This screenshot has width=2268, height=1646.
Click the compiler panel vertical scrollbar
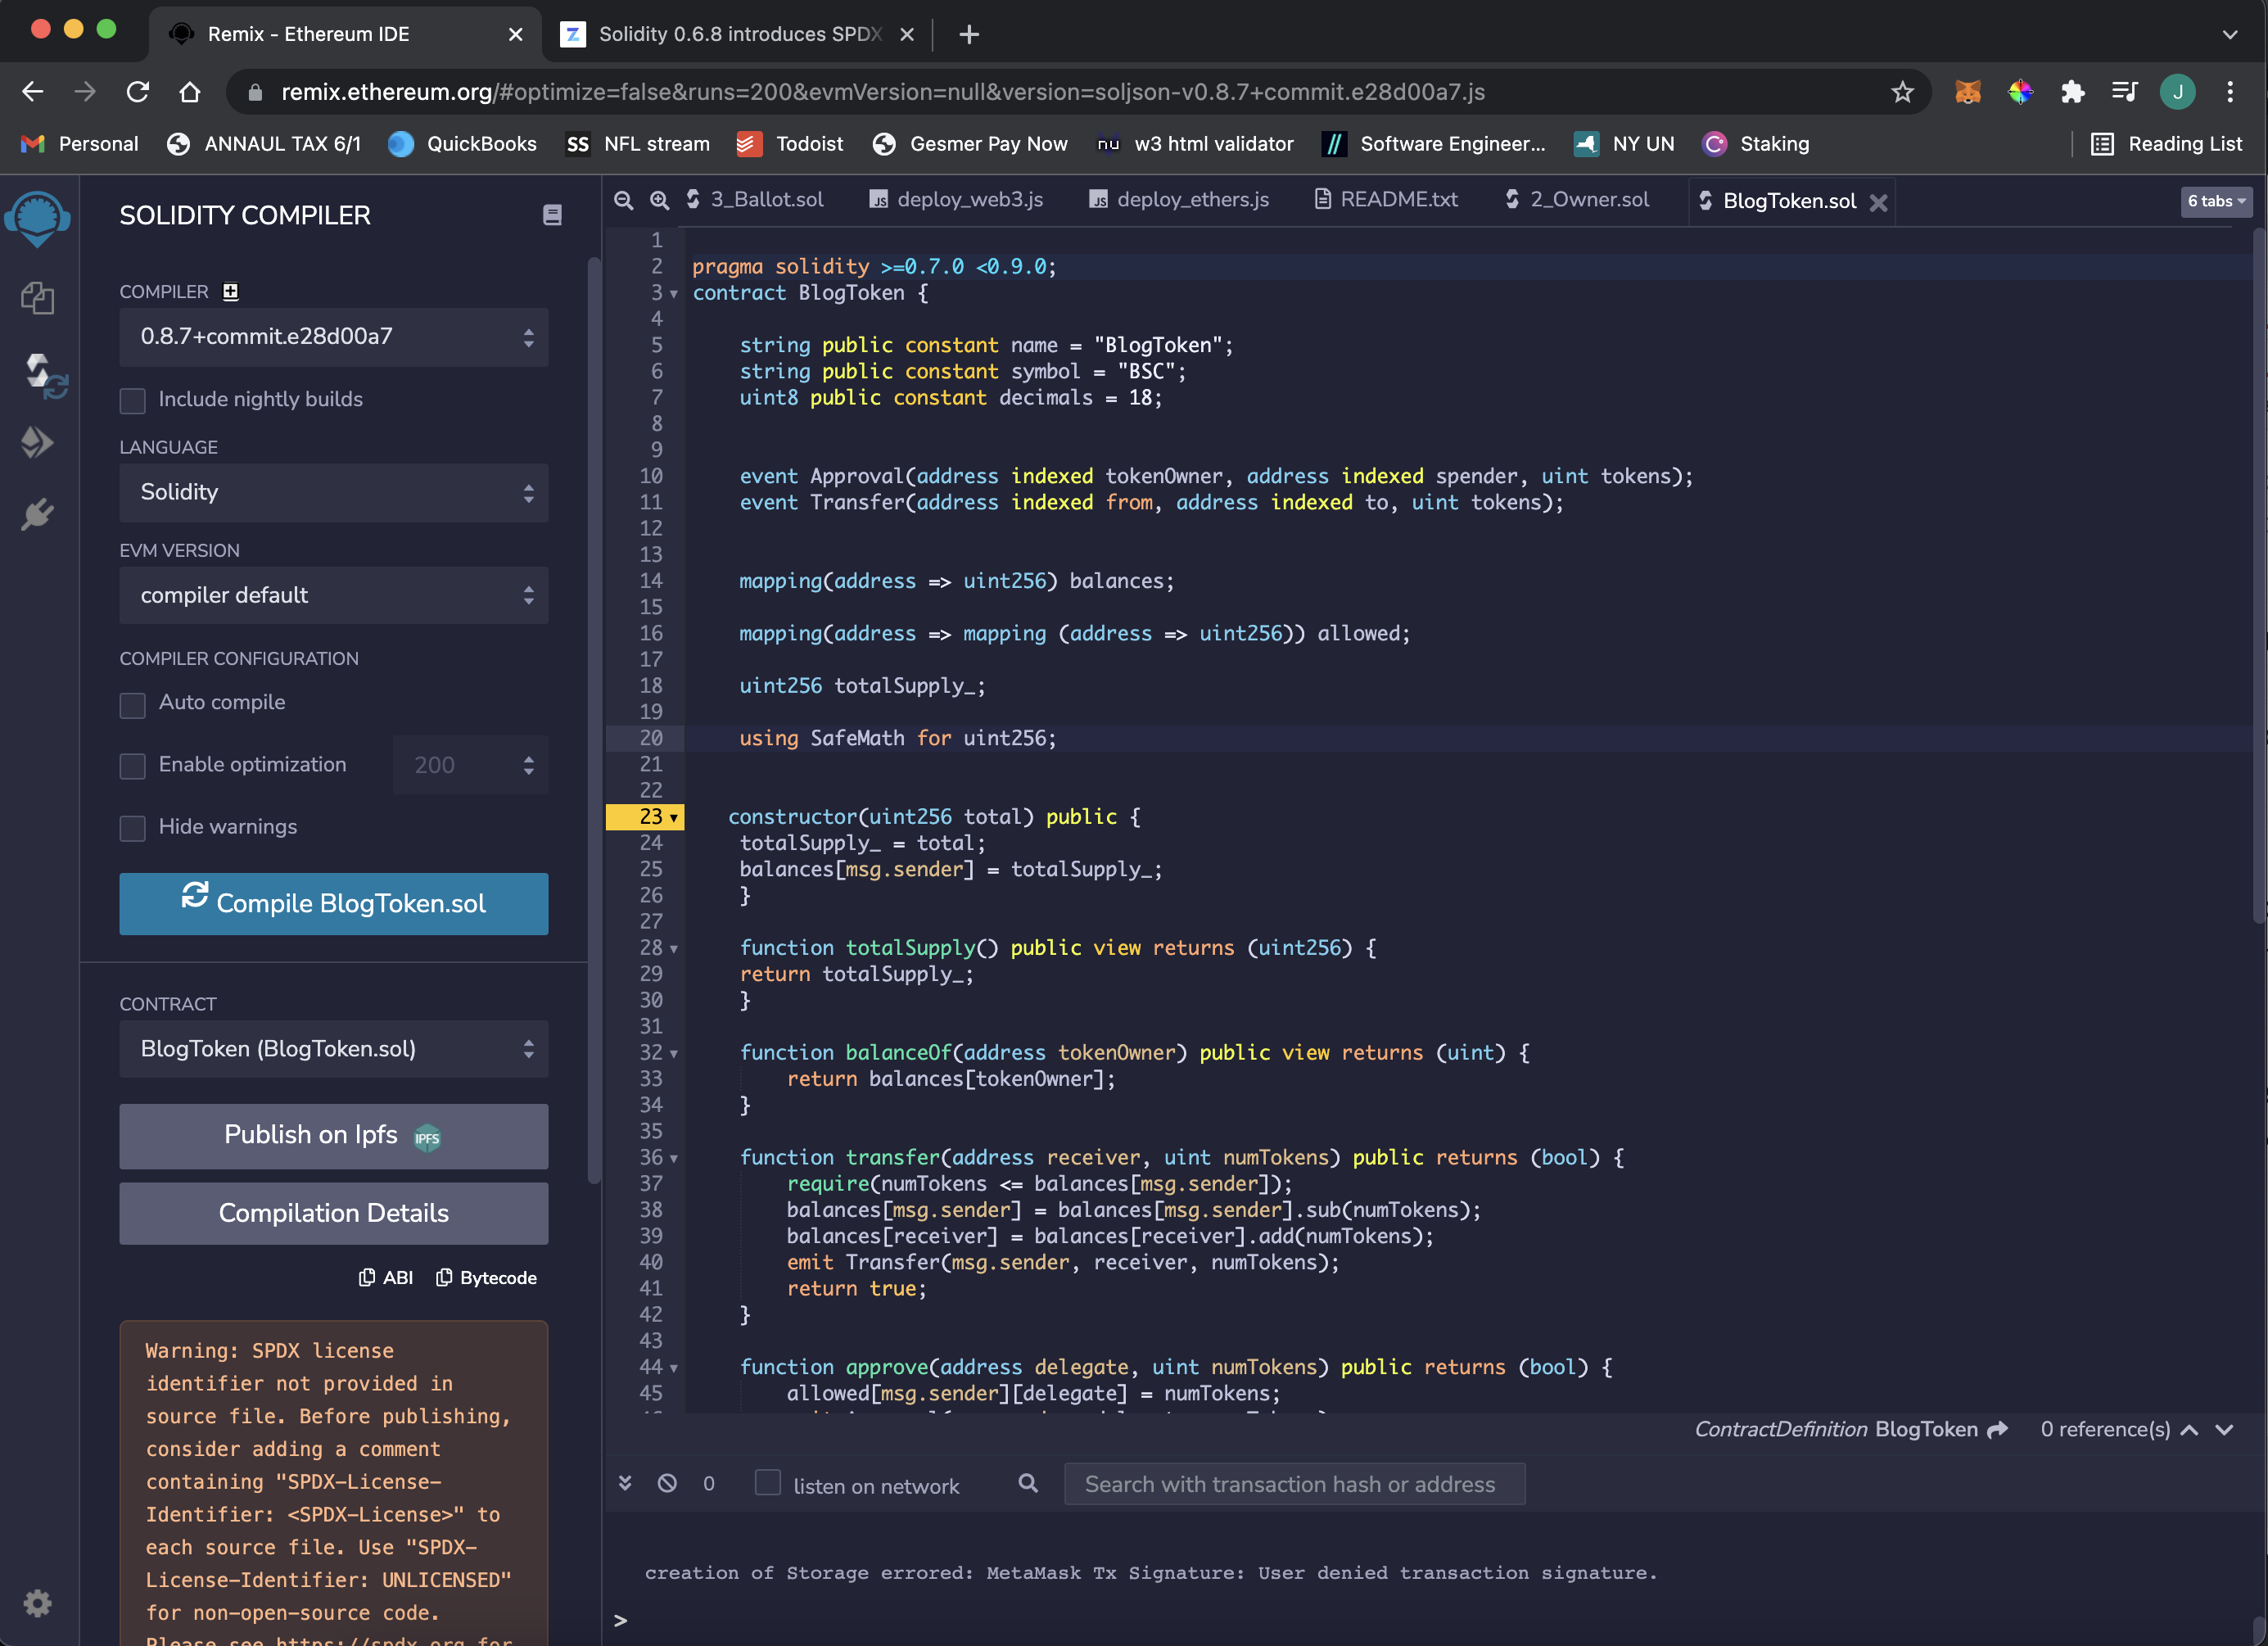coord(594,720)
